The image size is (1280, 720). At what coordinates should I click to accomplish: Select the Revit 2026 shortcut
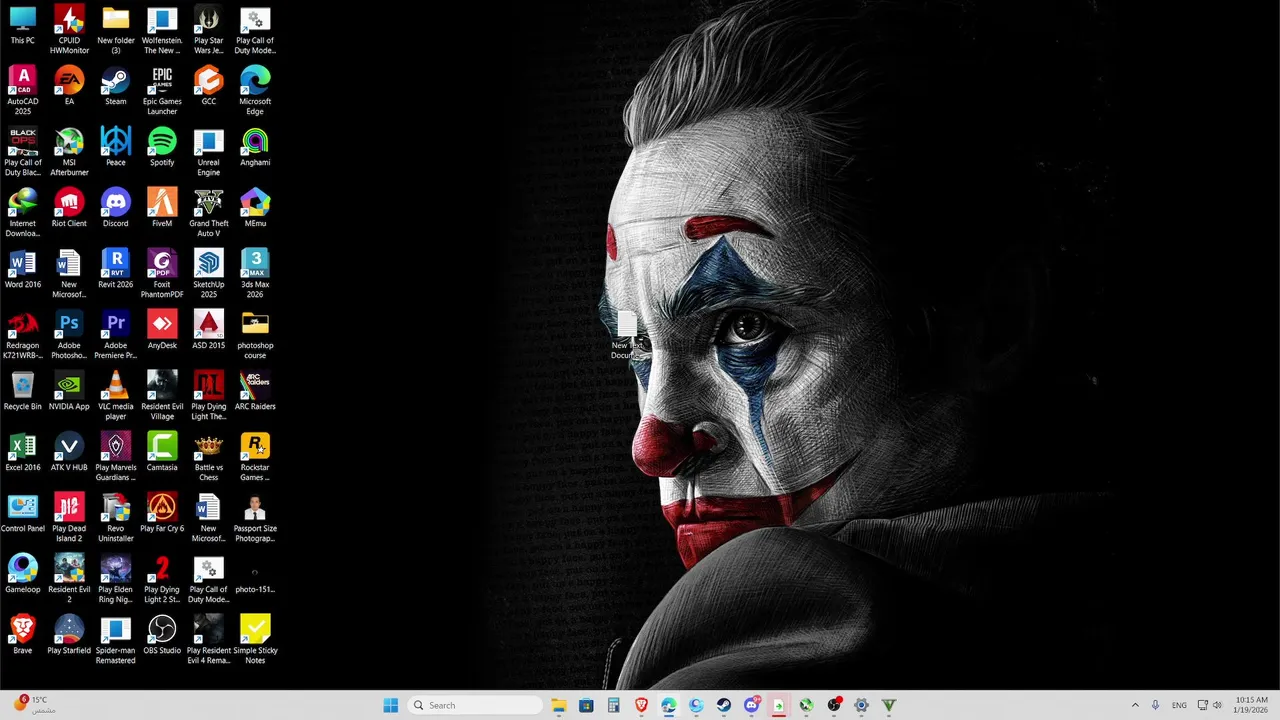pos(116,269)
